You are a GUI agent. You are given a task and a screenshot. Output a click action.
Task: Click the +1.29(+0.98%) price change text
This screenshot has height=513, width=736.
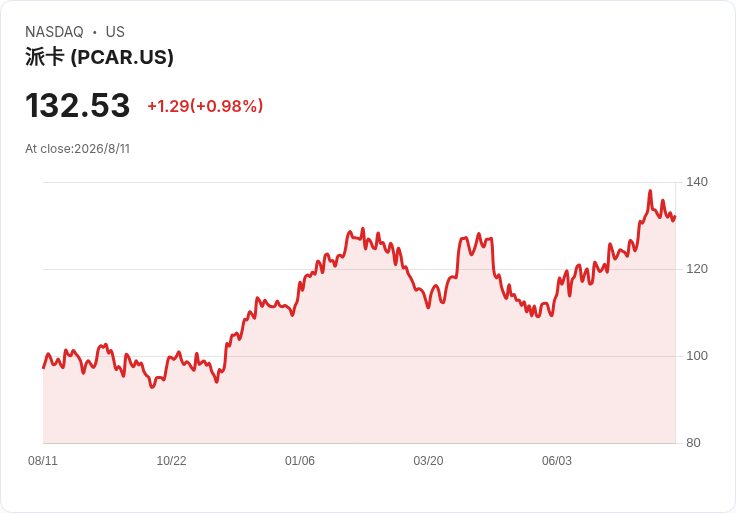pos(205,106)
